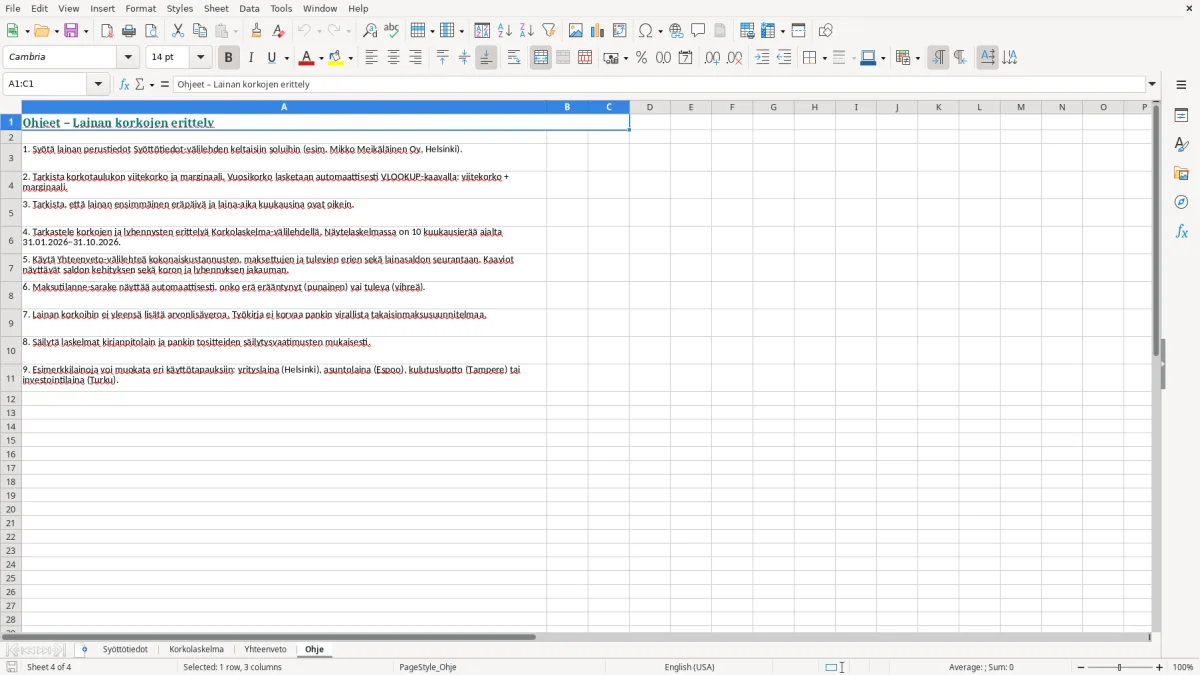Open the Tools menu
Screen dimensions: 1200x675
point(281,8)
